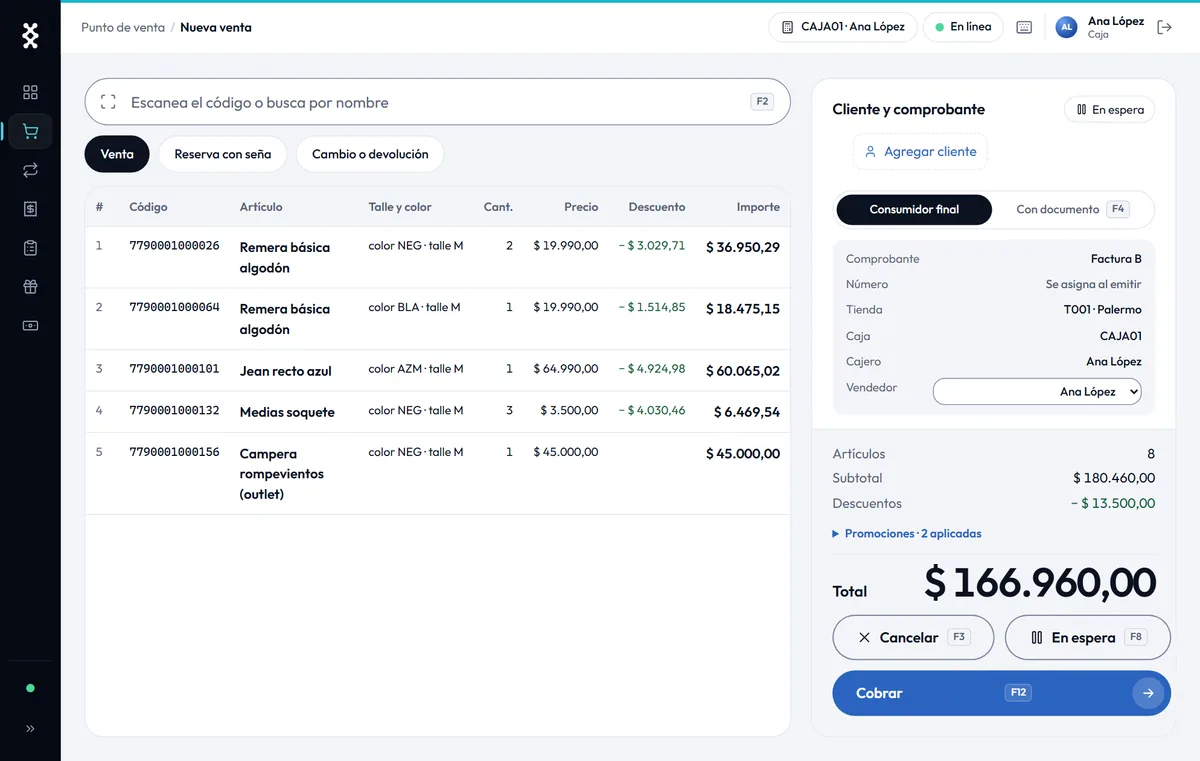
Task: Click the Cancelar button
Action: [x=913, y=637]
